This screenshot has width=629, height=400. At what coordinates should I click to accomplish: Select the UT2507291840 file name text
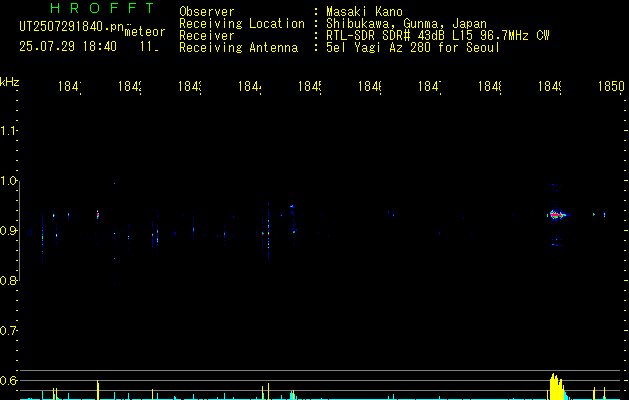pos(72,27)
